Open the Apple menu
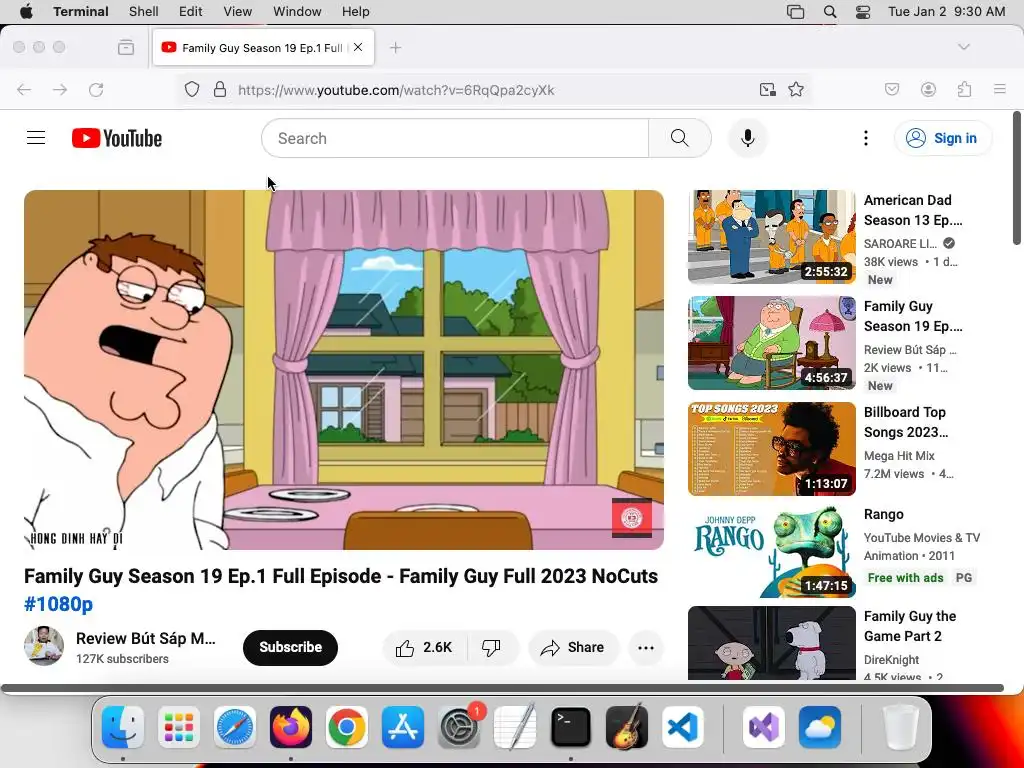The height and width of the screenshot is (768, 1024). [26, 12]
